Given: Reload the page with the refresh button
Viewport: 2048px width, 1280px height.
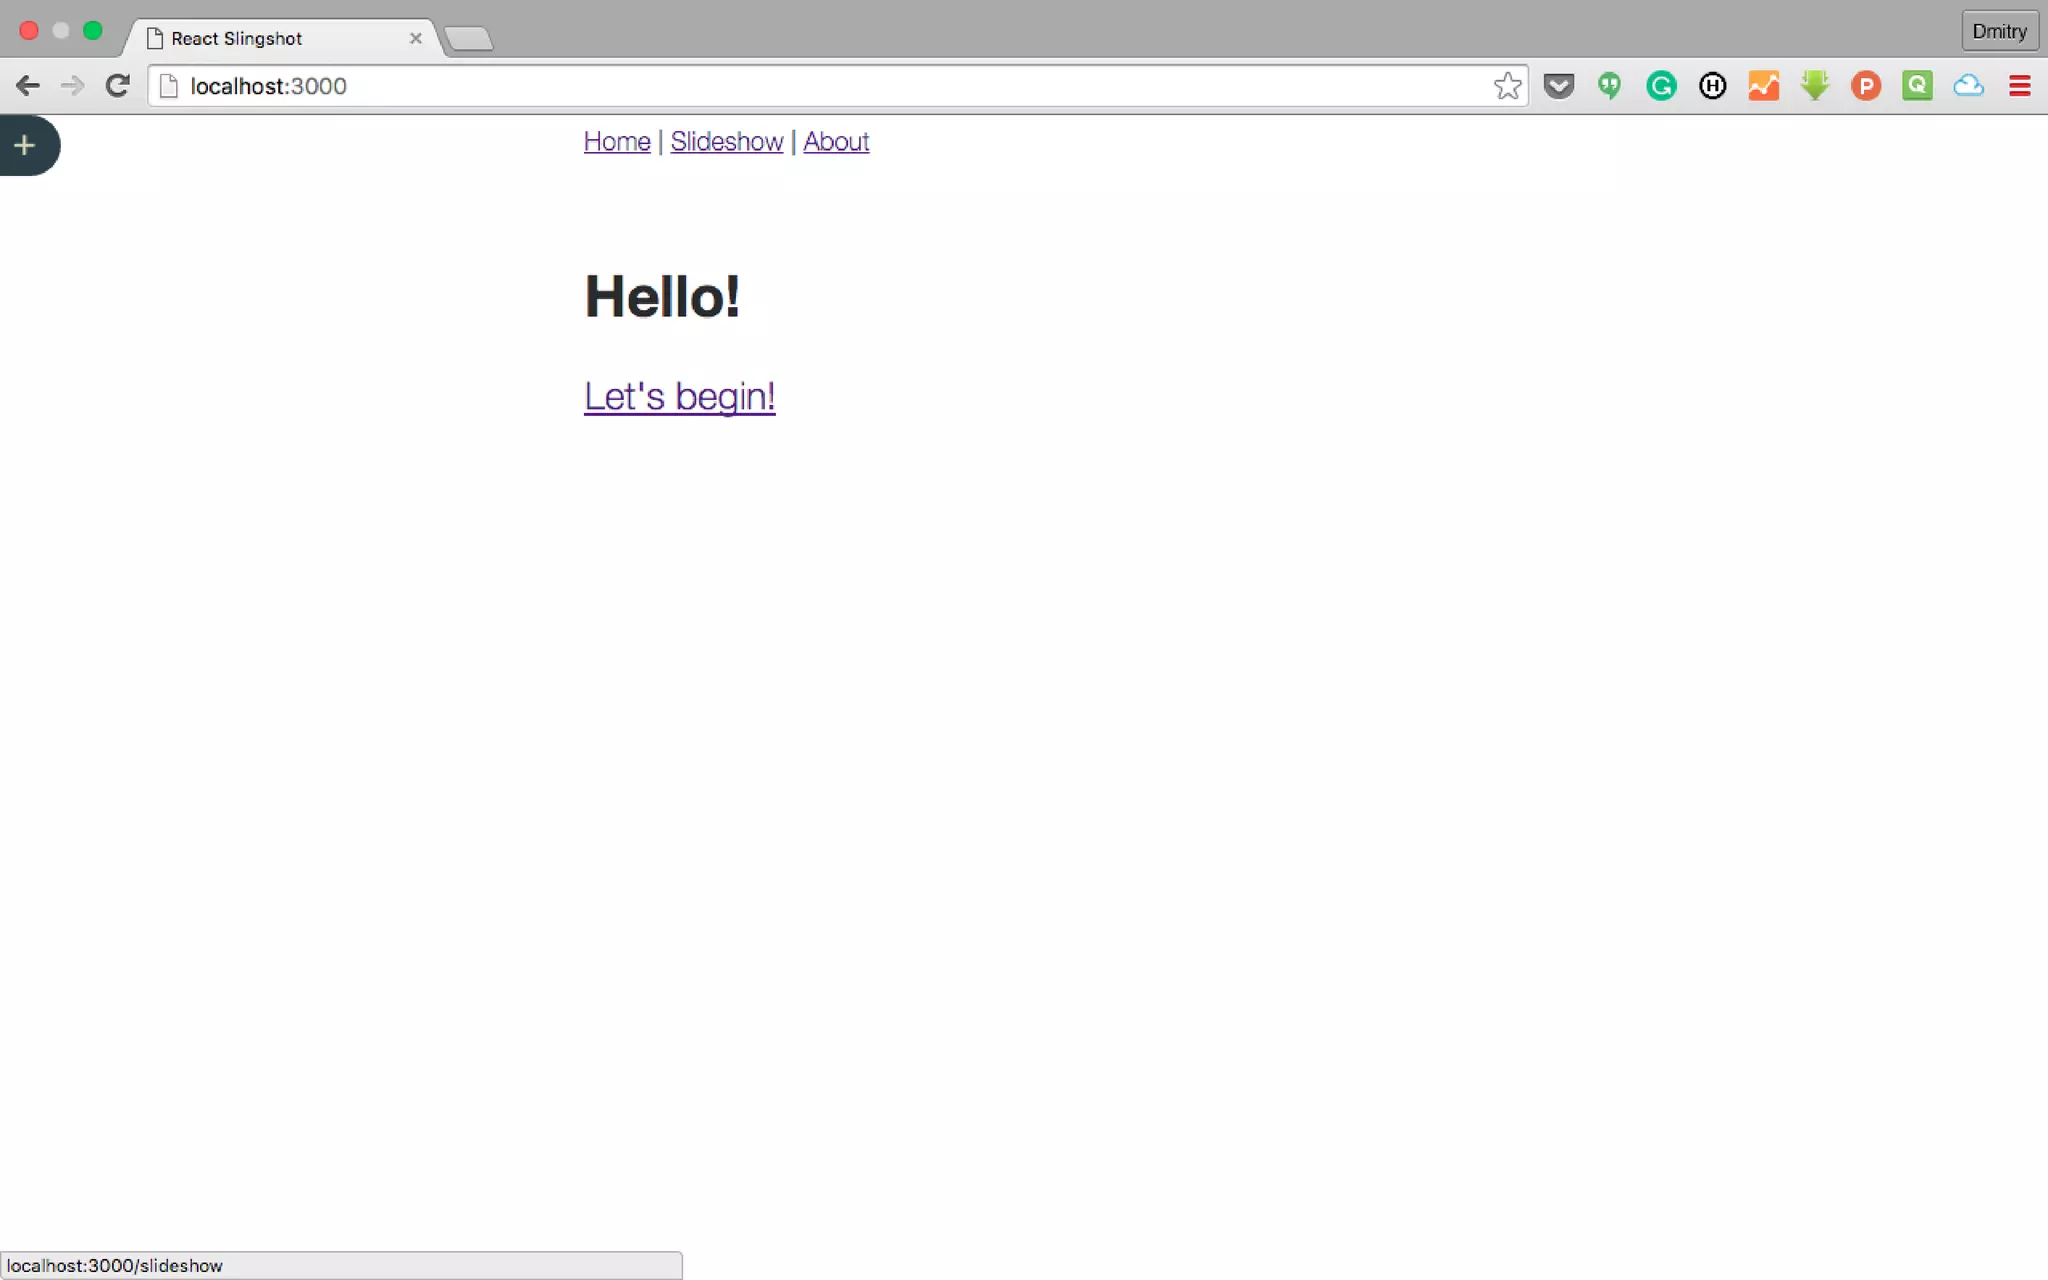Looking at the screenshot, I should pyautogui.click(x=118, y=86).
